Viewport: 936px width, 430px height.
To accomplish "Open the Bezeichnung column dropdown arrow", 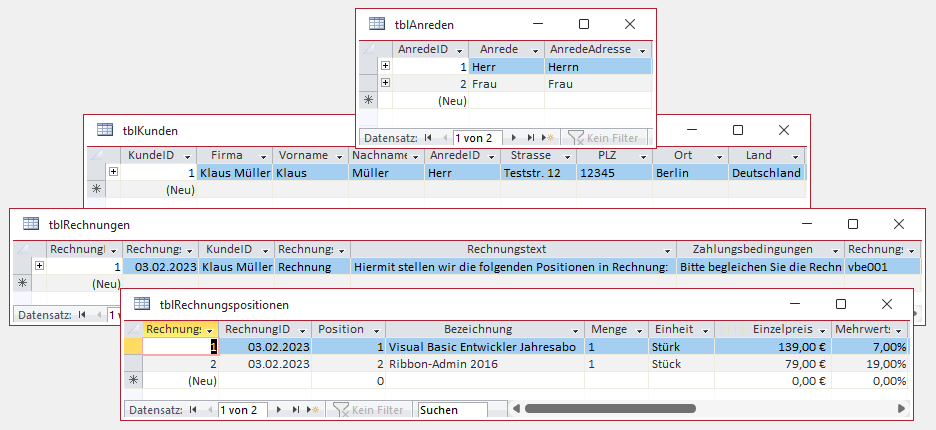I will point(575,329).
